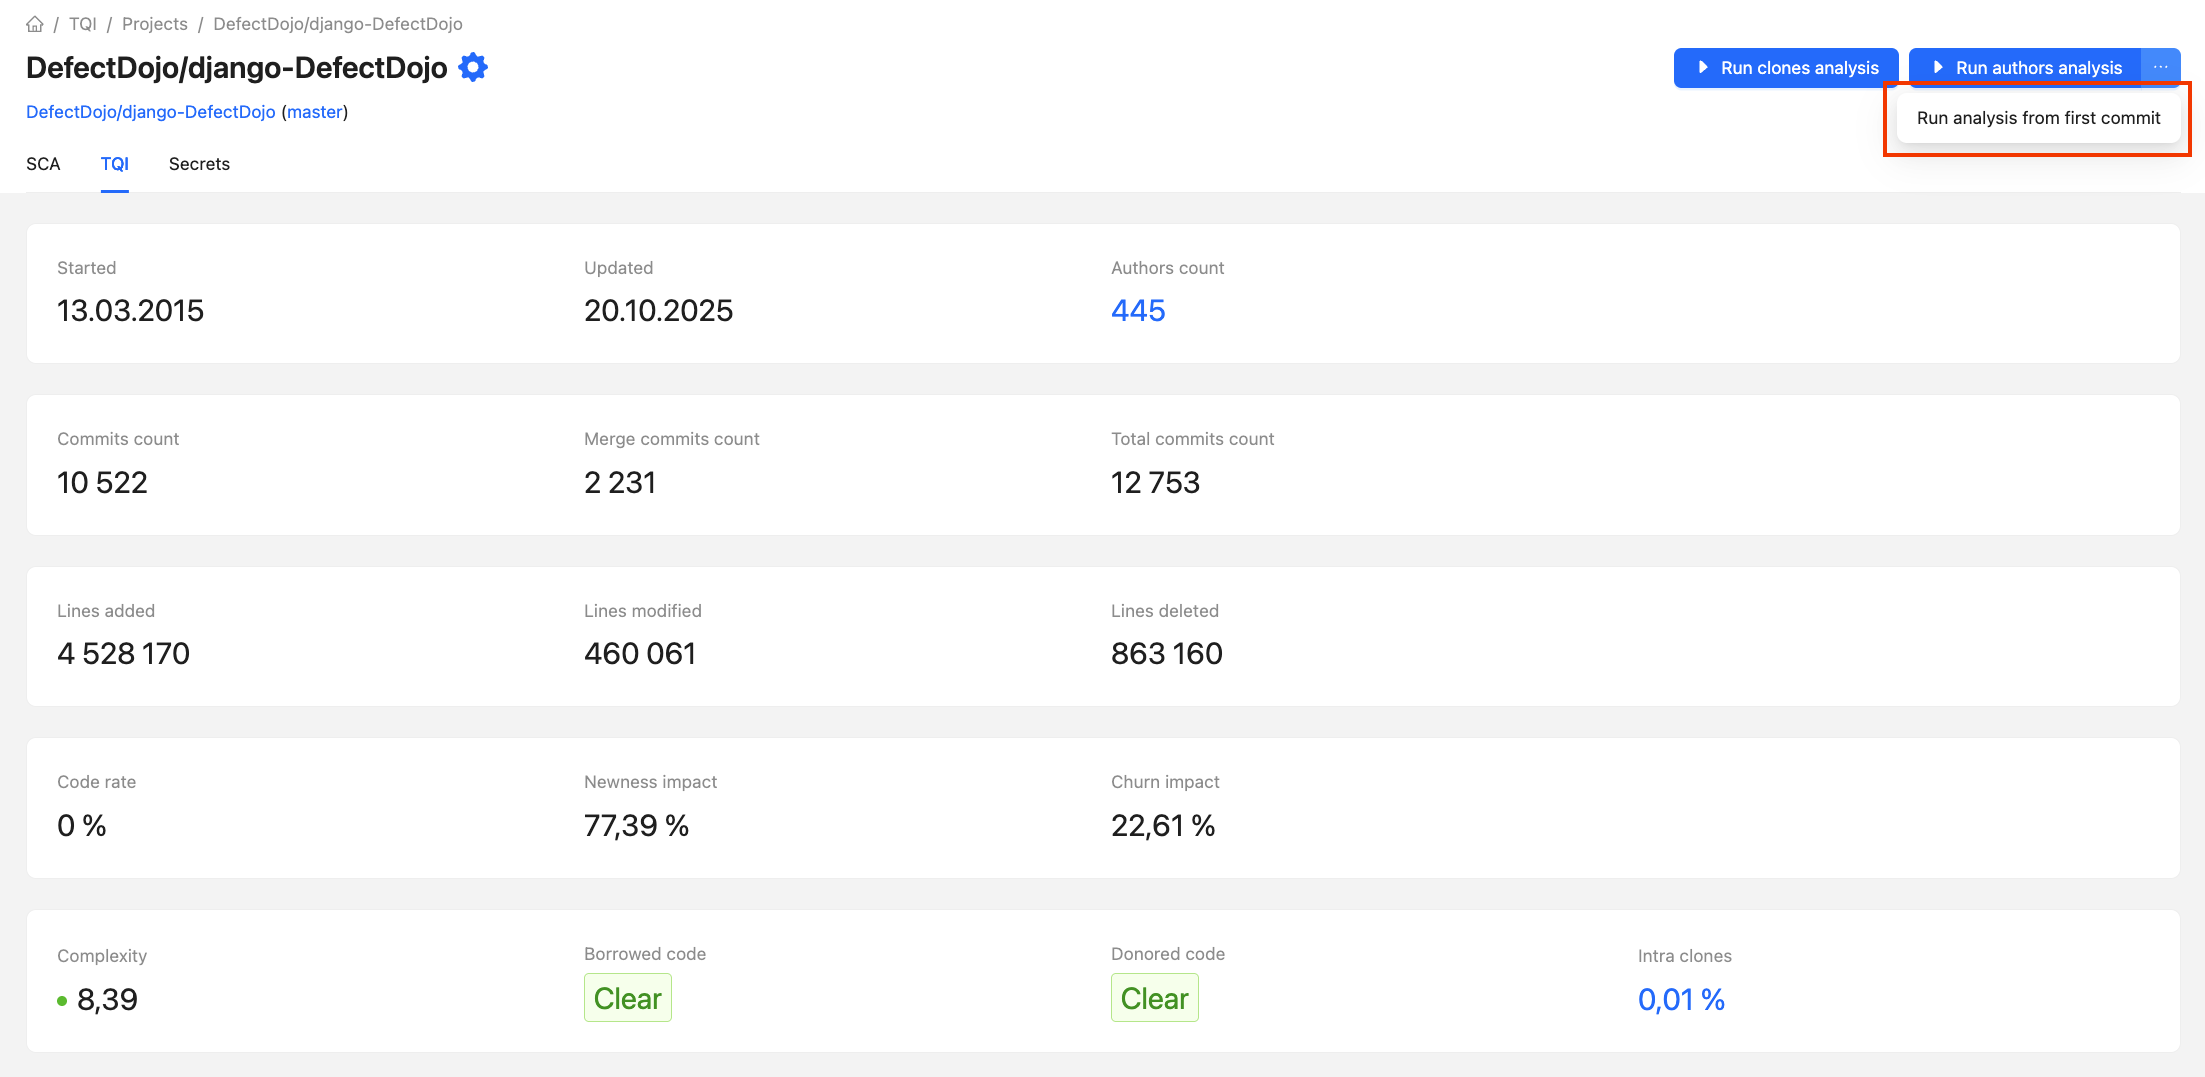Open the 445 authors count link
Image resolution: width=2205 pixels, height=1077 pixels.
pos(1138,311)
